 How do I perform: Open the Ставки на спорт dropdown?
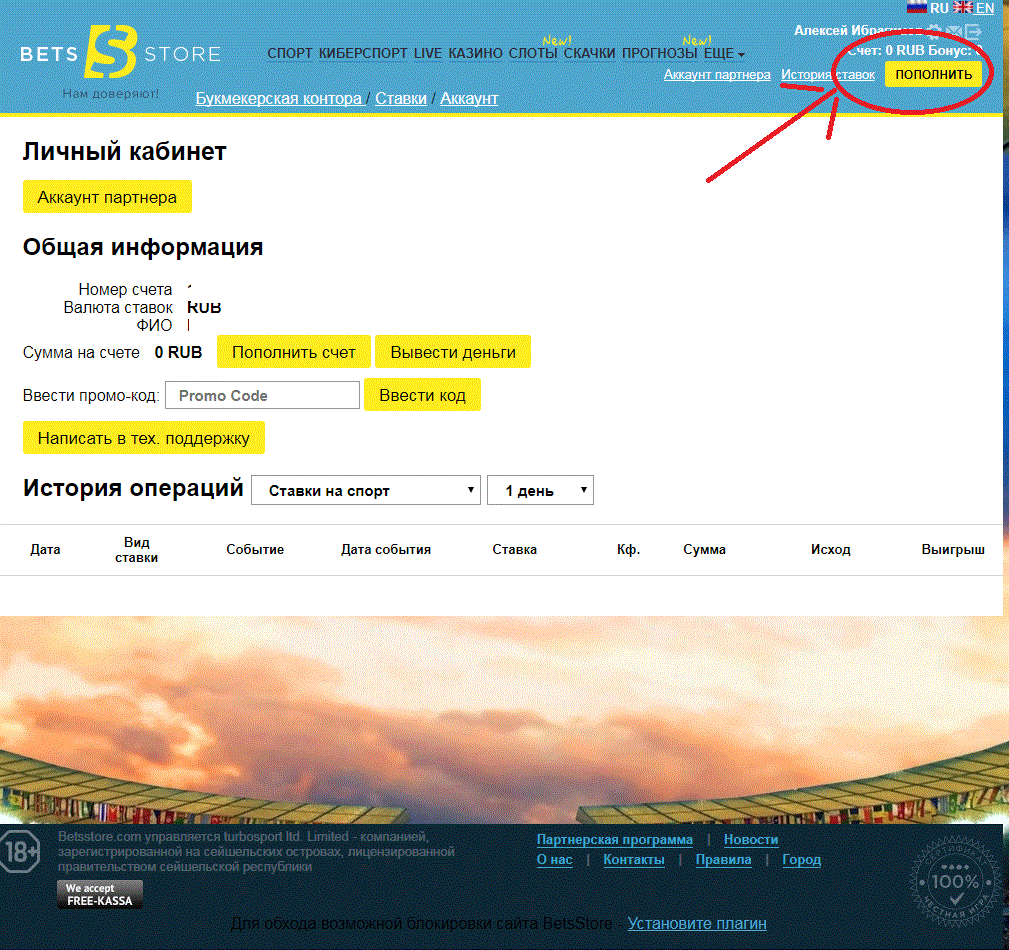click(366, 490)
